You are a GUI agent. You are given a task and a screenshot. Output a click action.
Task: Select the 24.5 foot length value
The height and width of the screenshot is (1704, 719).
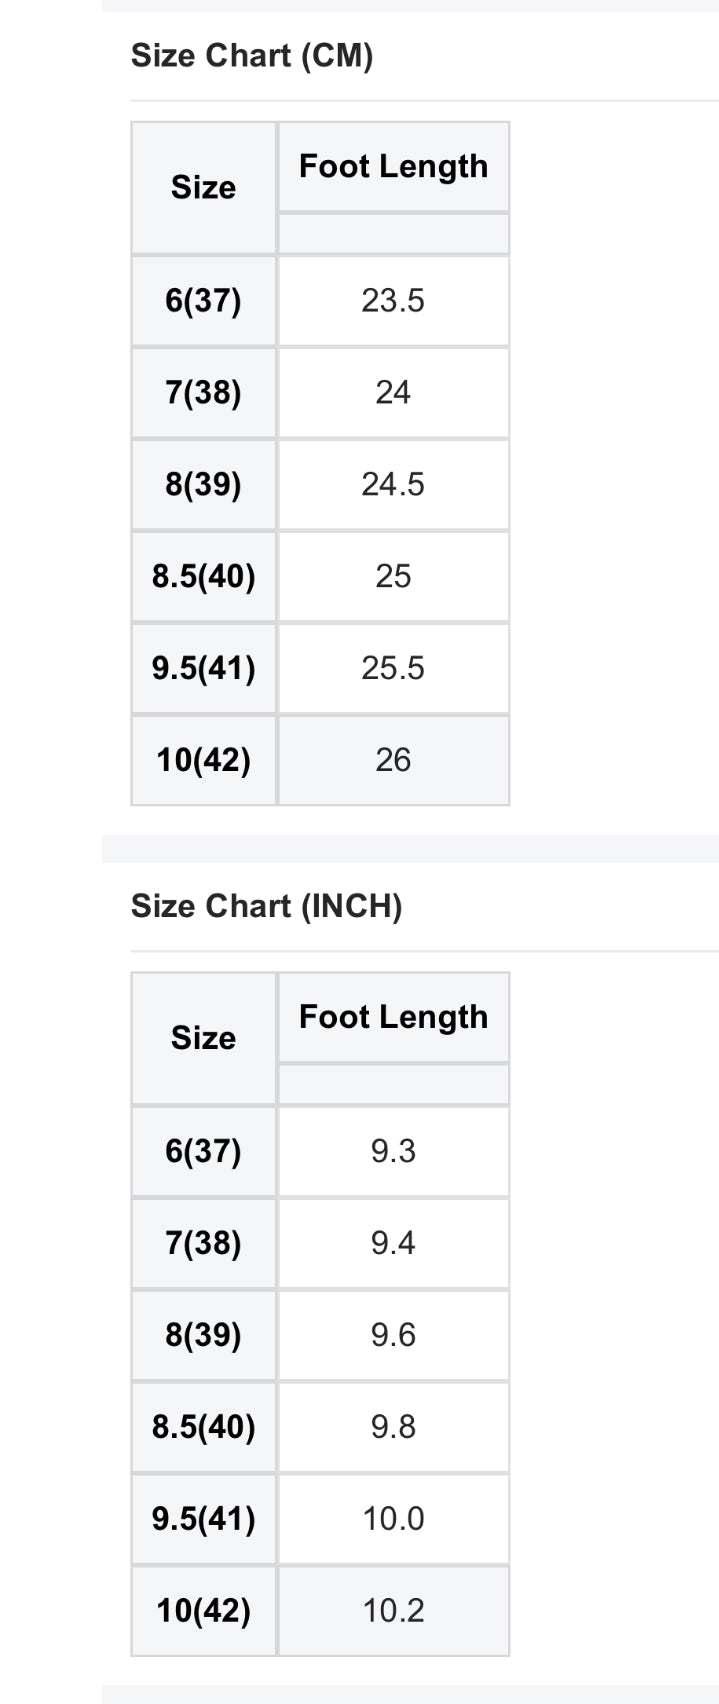393,485
